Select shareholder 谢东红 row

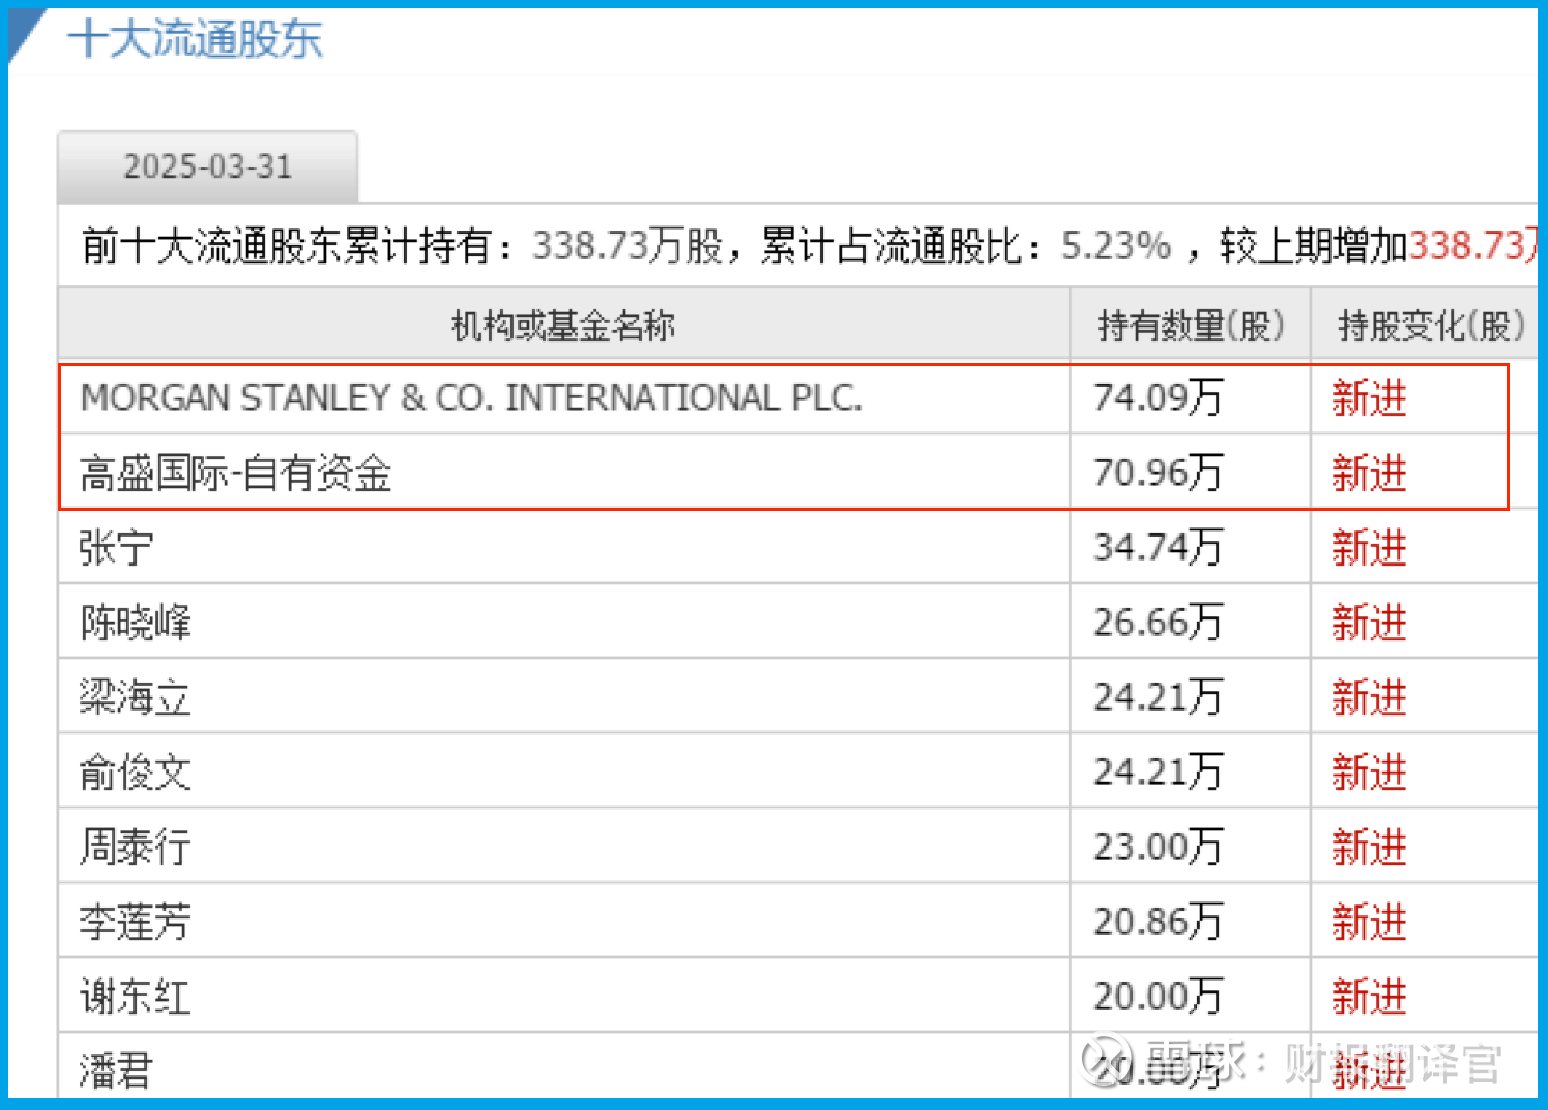coord(135,997)
